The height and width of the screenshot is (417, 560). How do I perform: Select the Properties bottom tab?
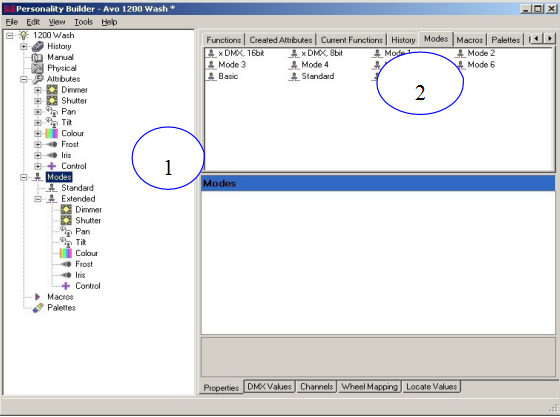[221, 388]
